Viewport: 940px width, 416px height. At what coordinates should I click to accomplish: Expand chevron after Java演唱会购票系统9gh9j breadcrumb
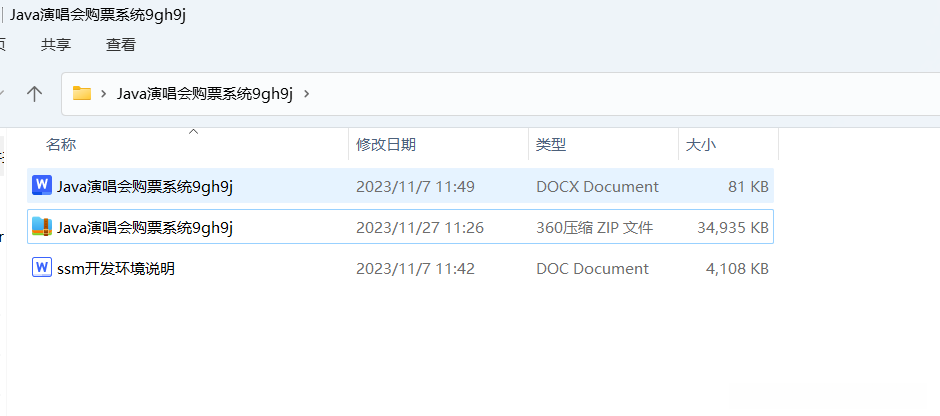pyautogui.click(x=306, y=94)
